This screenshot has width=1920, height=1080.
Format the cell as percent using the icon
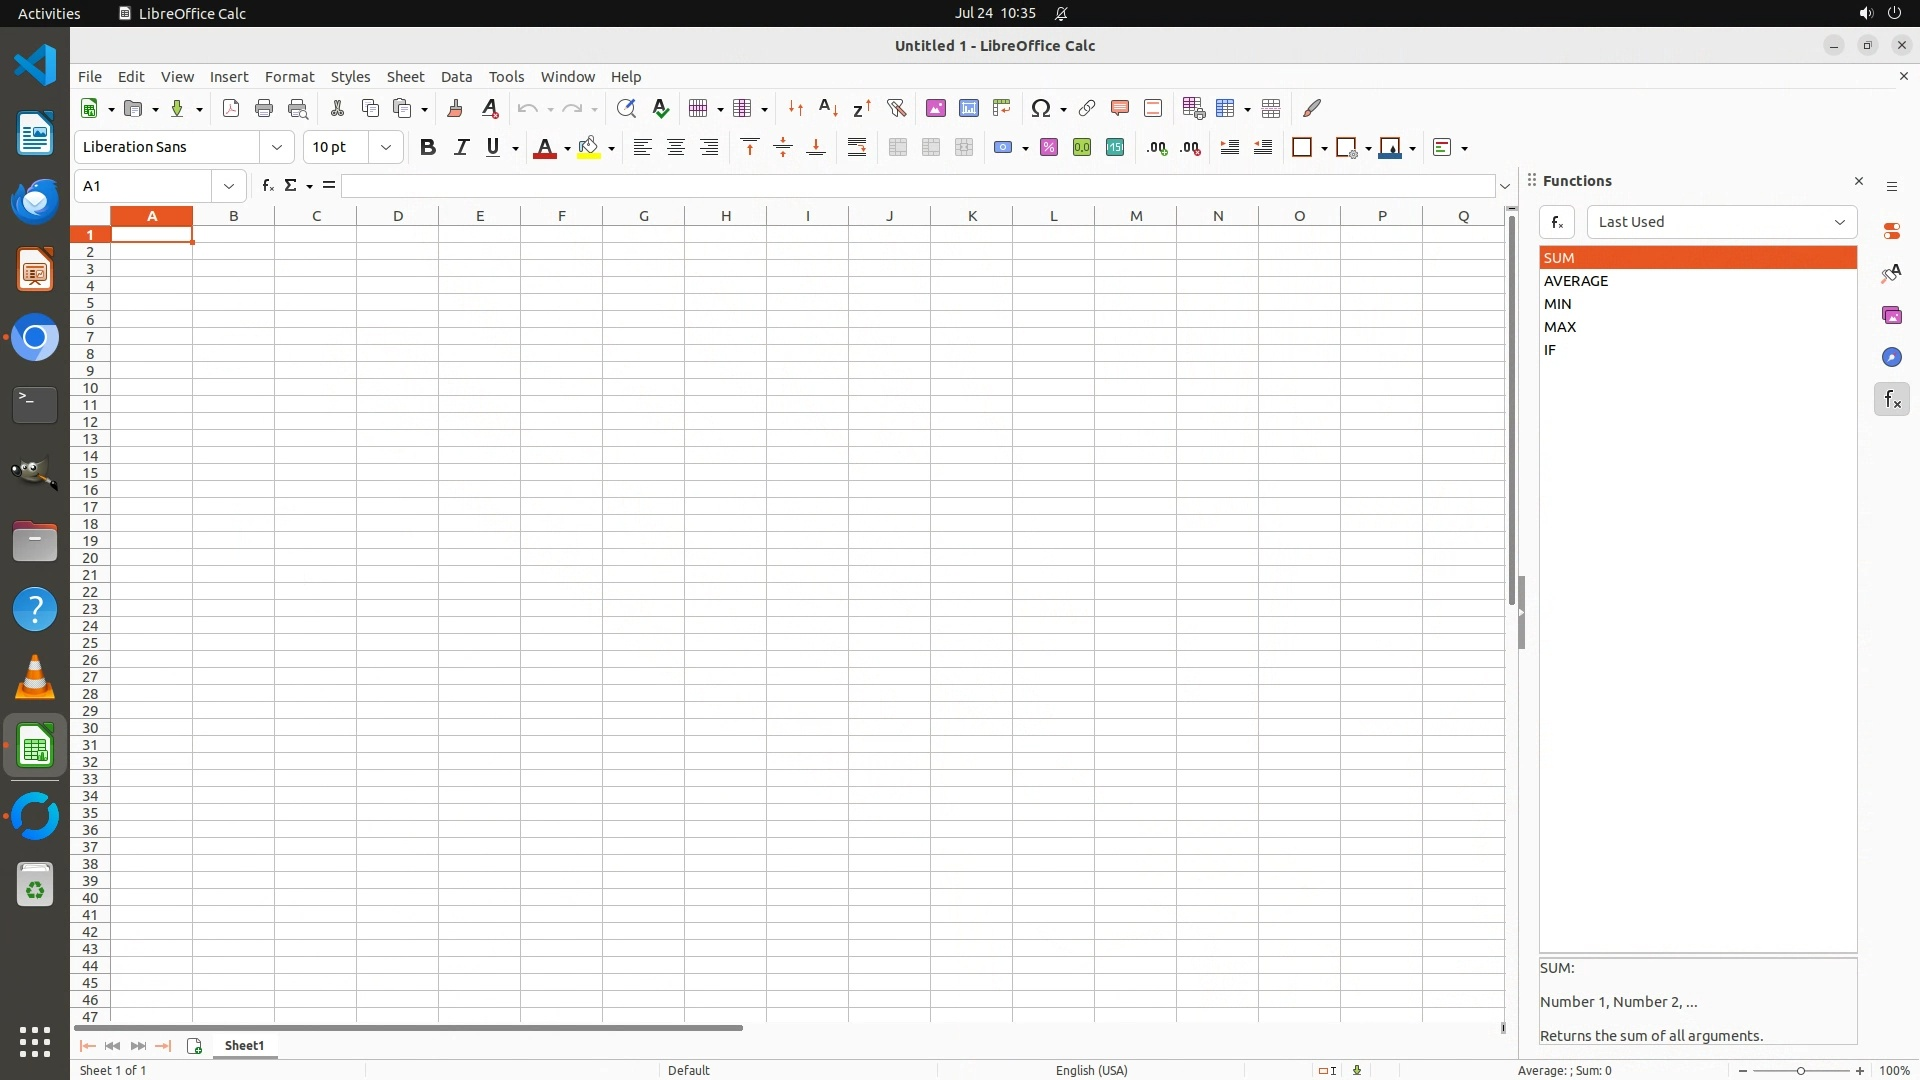point(1049,148)
